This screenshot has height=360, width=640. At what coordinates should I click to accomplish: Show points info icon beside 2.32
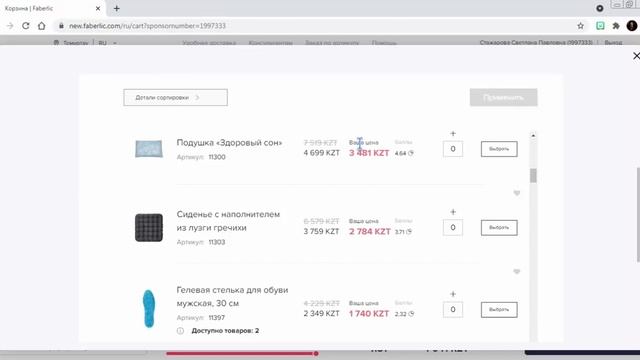click(411, 313)
